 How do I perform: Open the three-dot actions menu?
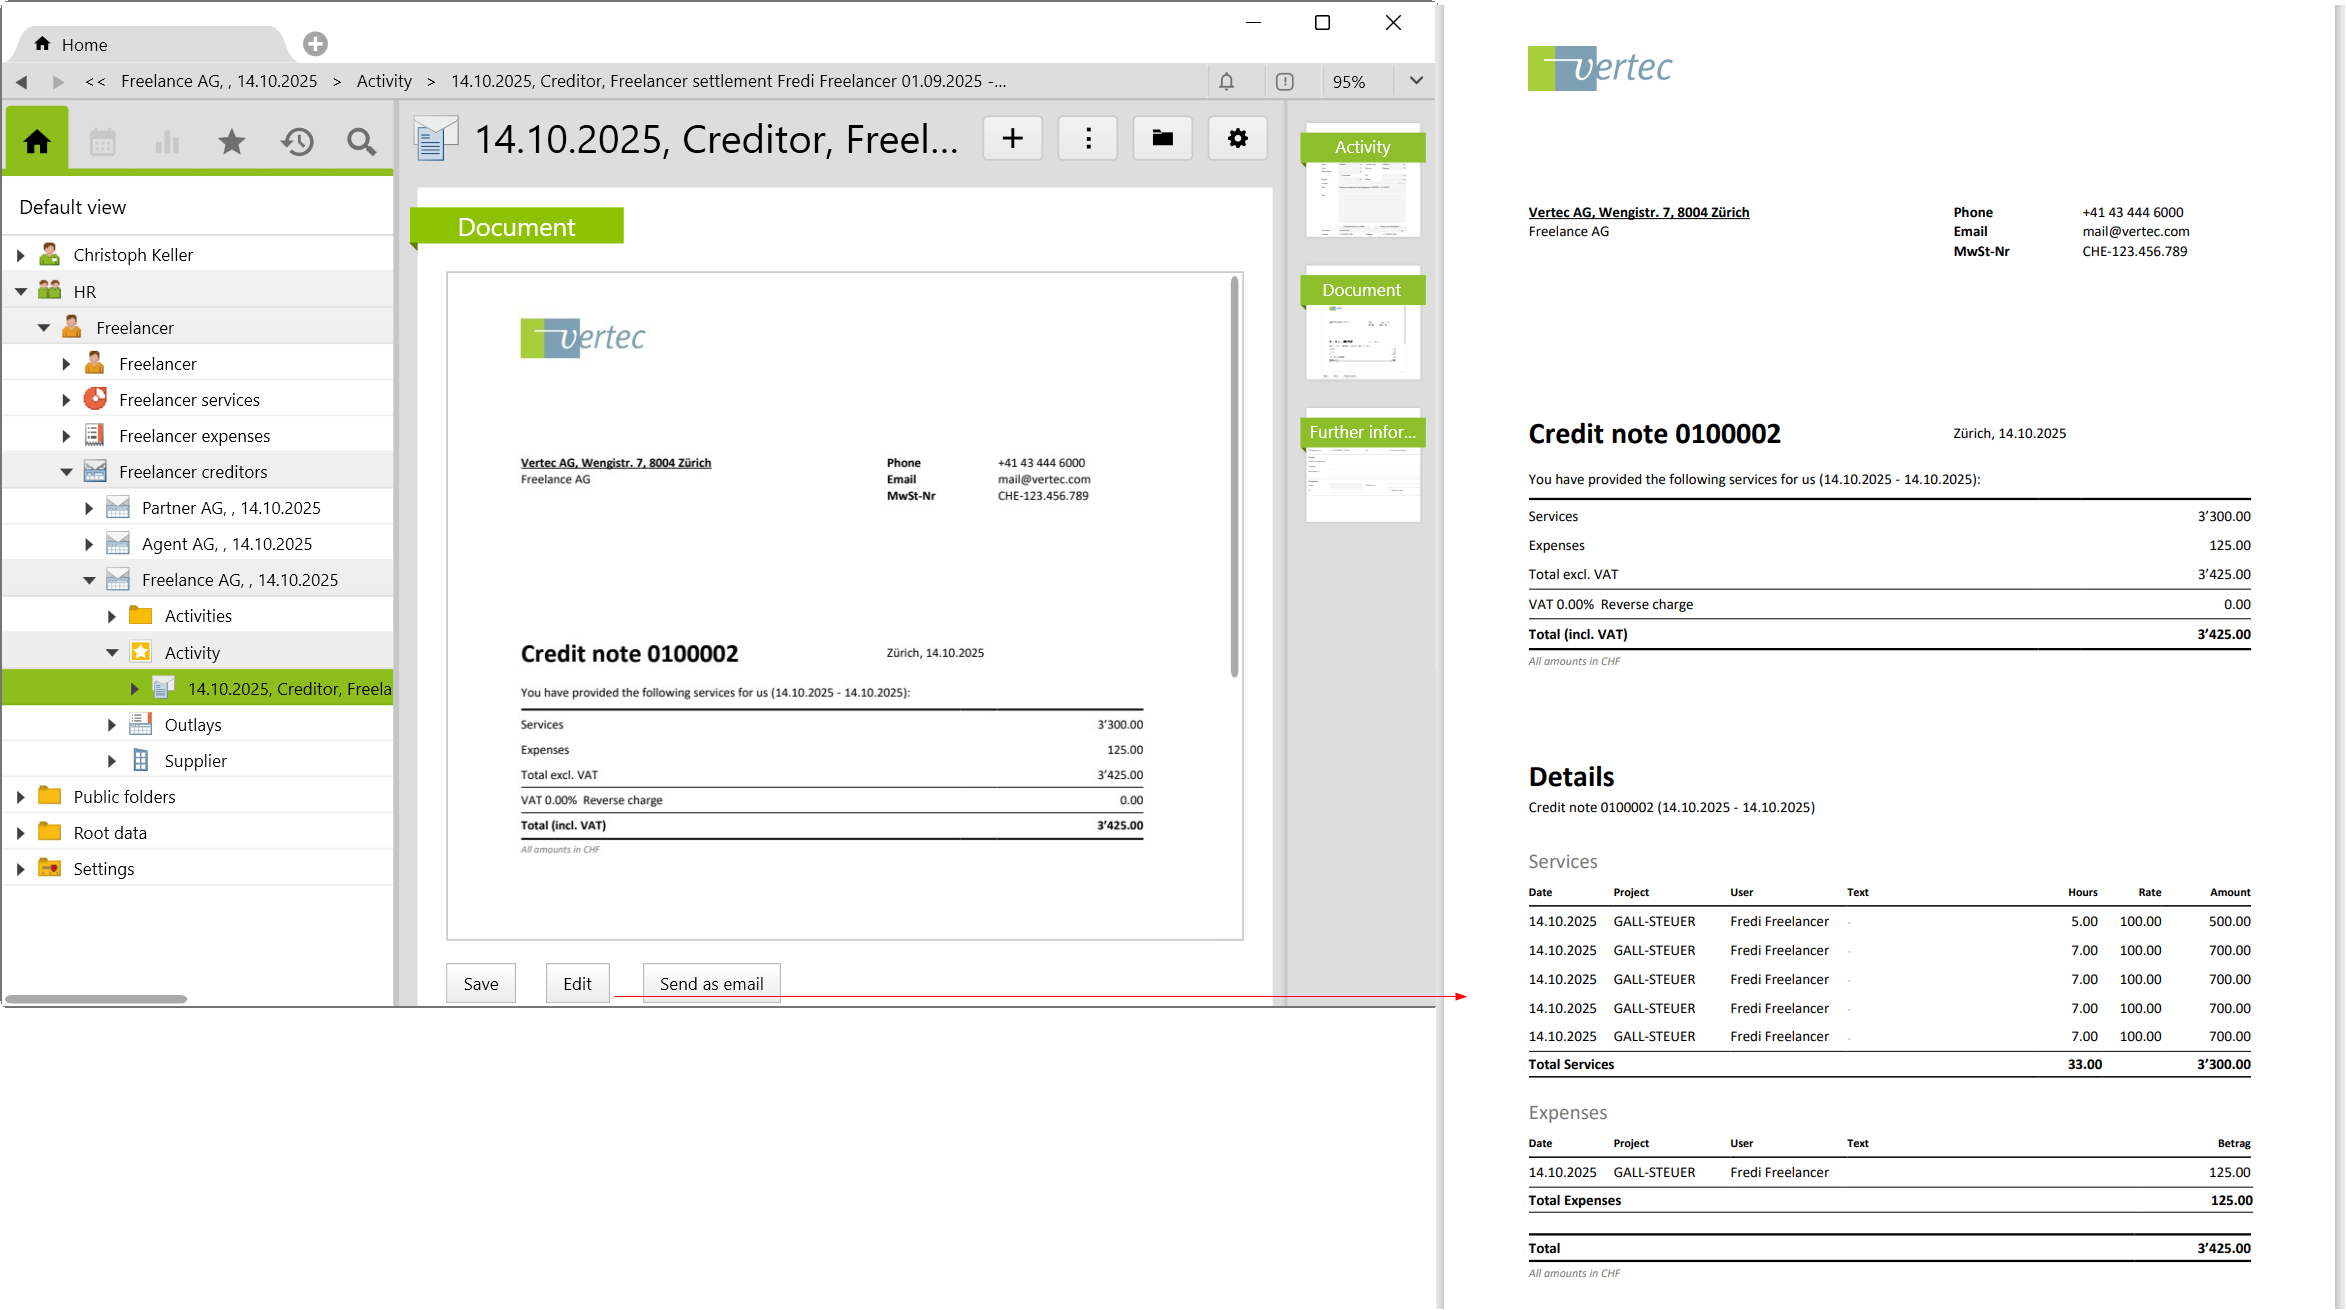coord(1088,138)
